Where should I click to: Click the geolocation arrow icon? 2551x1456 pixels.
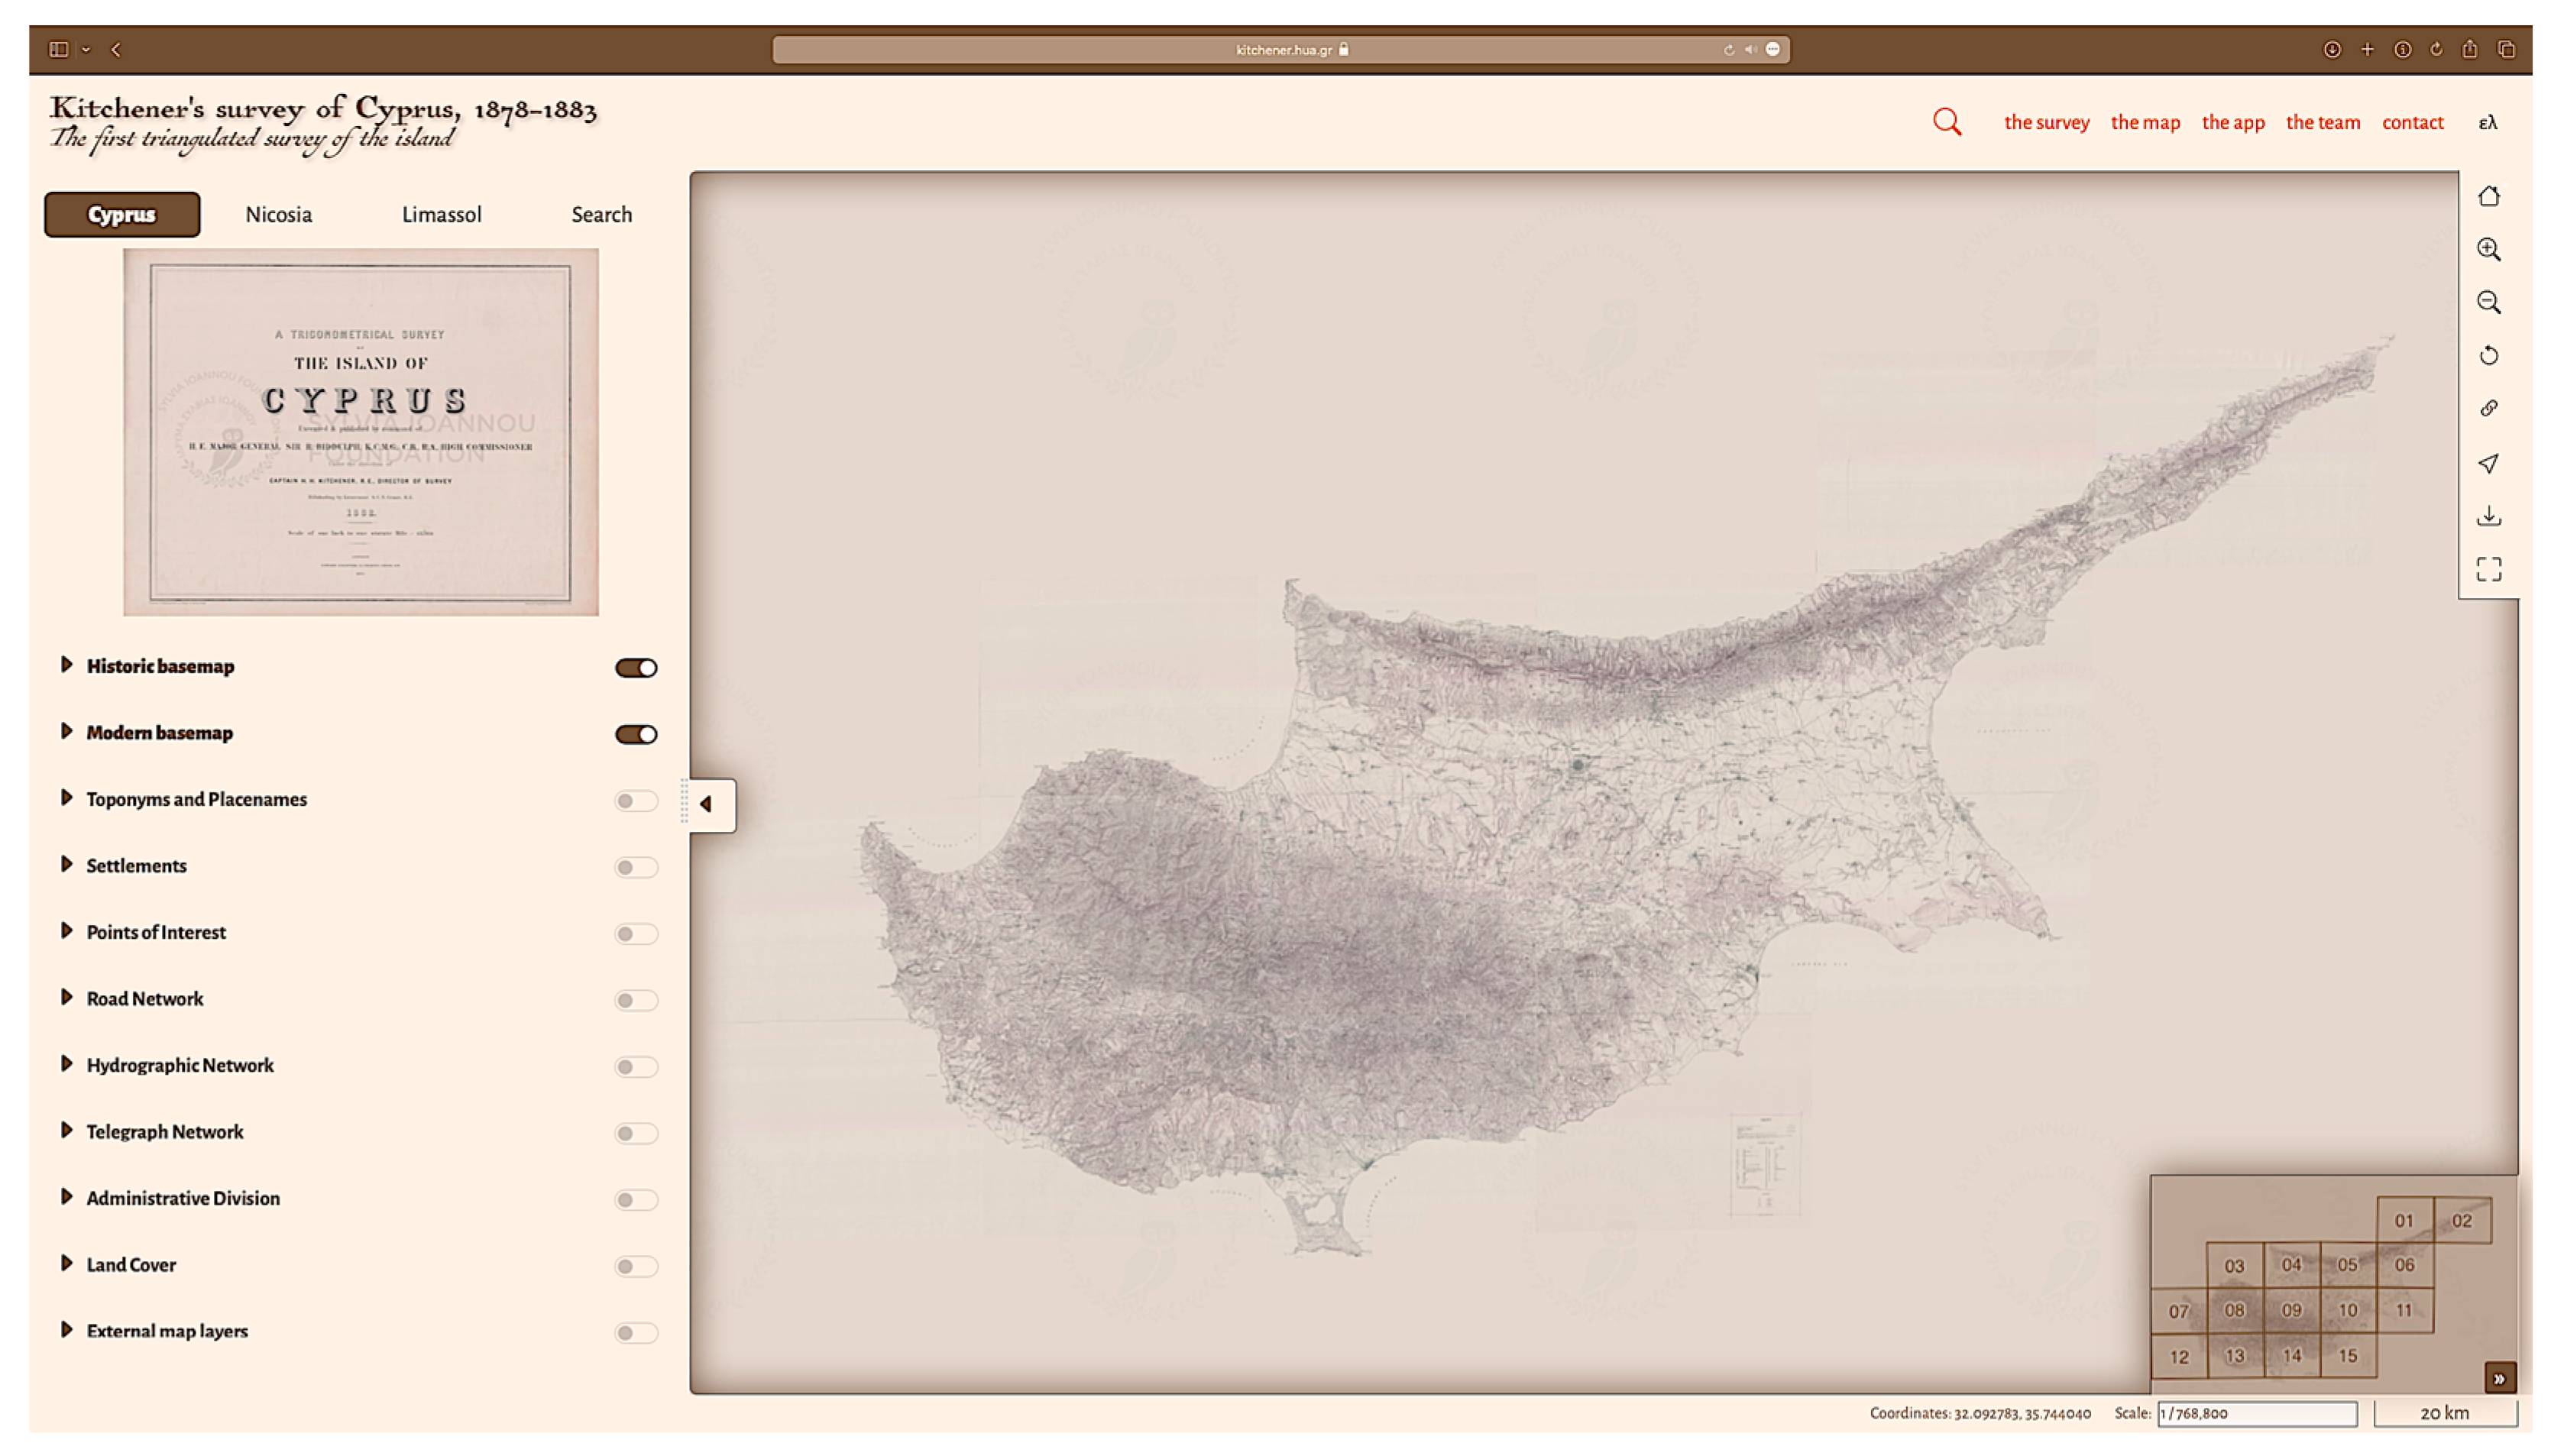(x=2488, y=463)
